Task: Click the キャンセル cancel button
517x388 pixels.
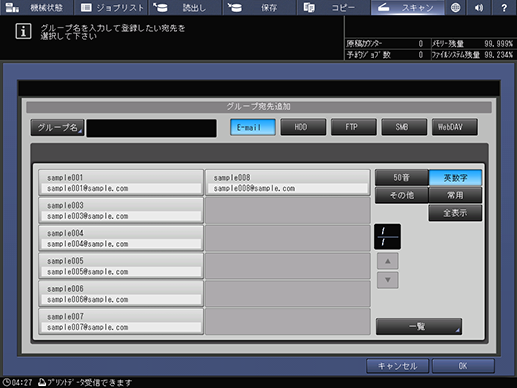Action: [397, 366]
